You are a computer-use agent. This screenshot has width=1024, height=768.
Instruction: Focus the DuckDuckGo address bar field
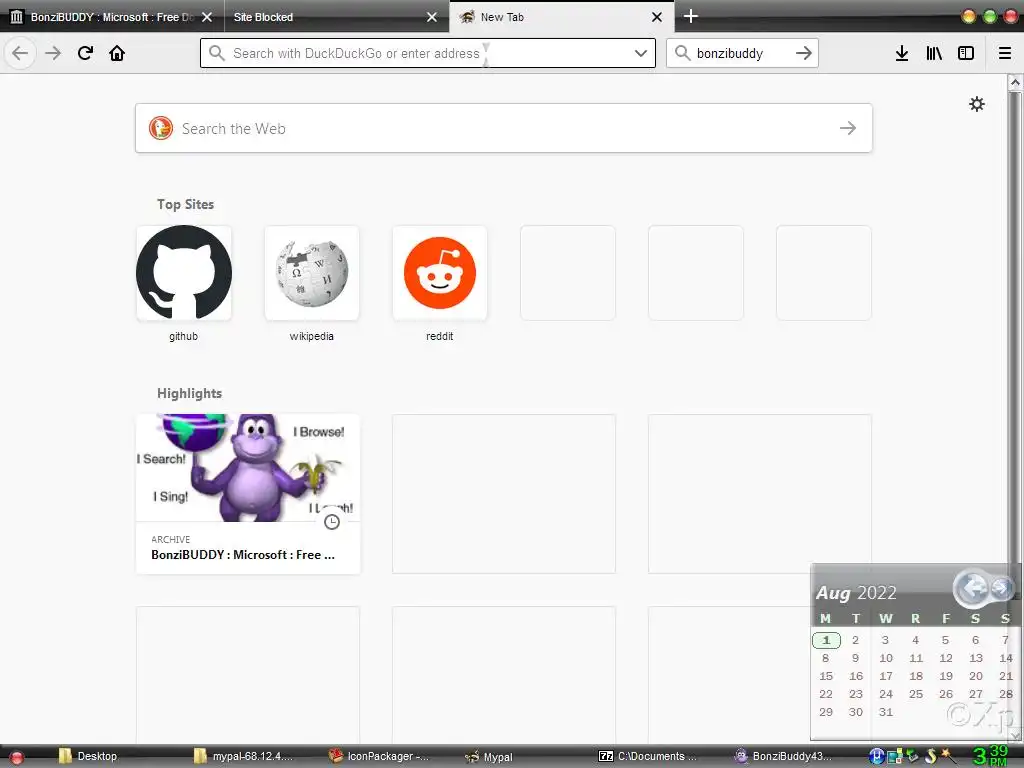pos(428,53)
